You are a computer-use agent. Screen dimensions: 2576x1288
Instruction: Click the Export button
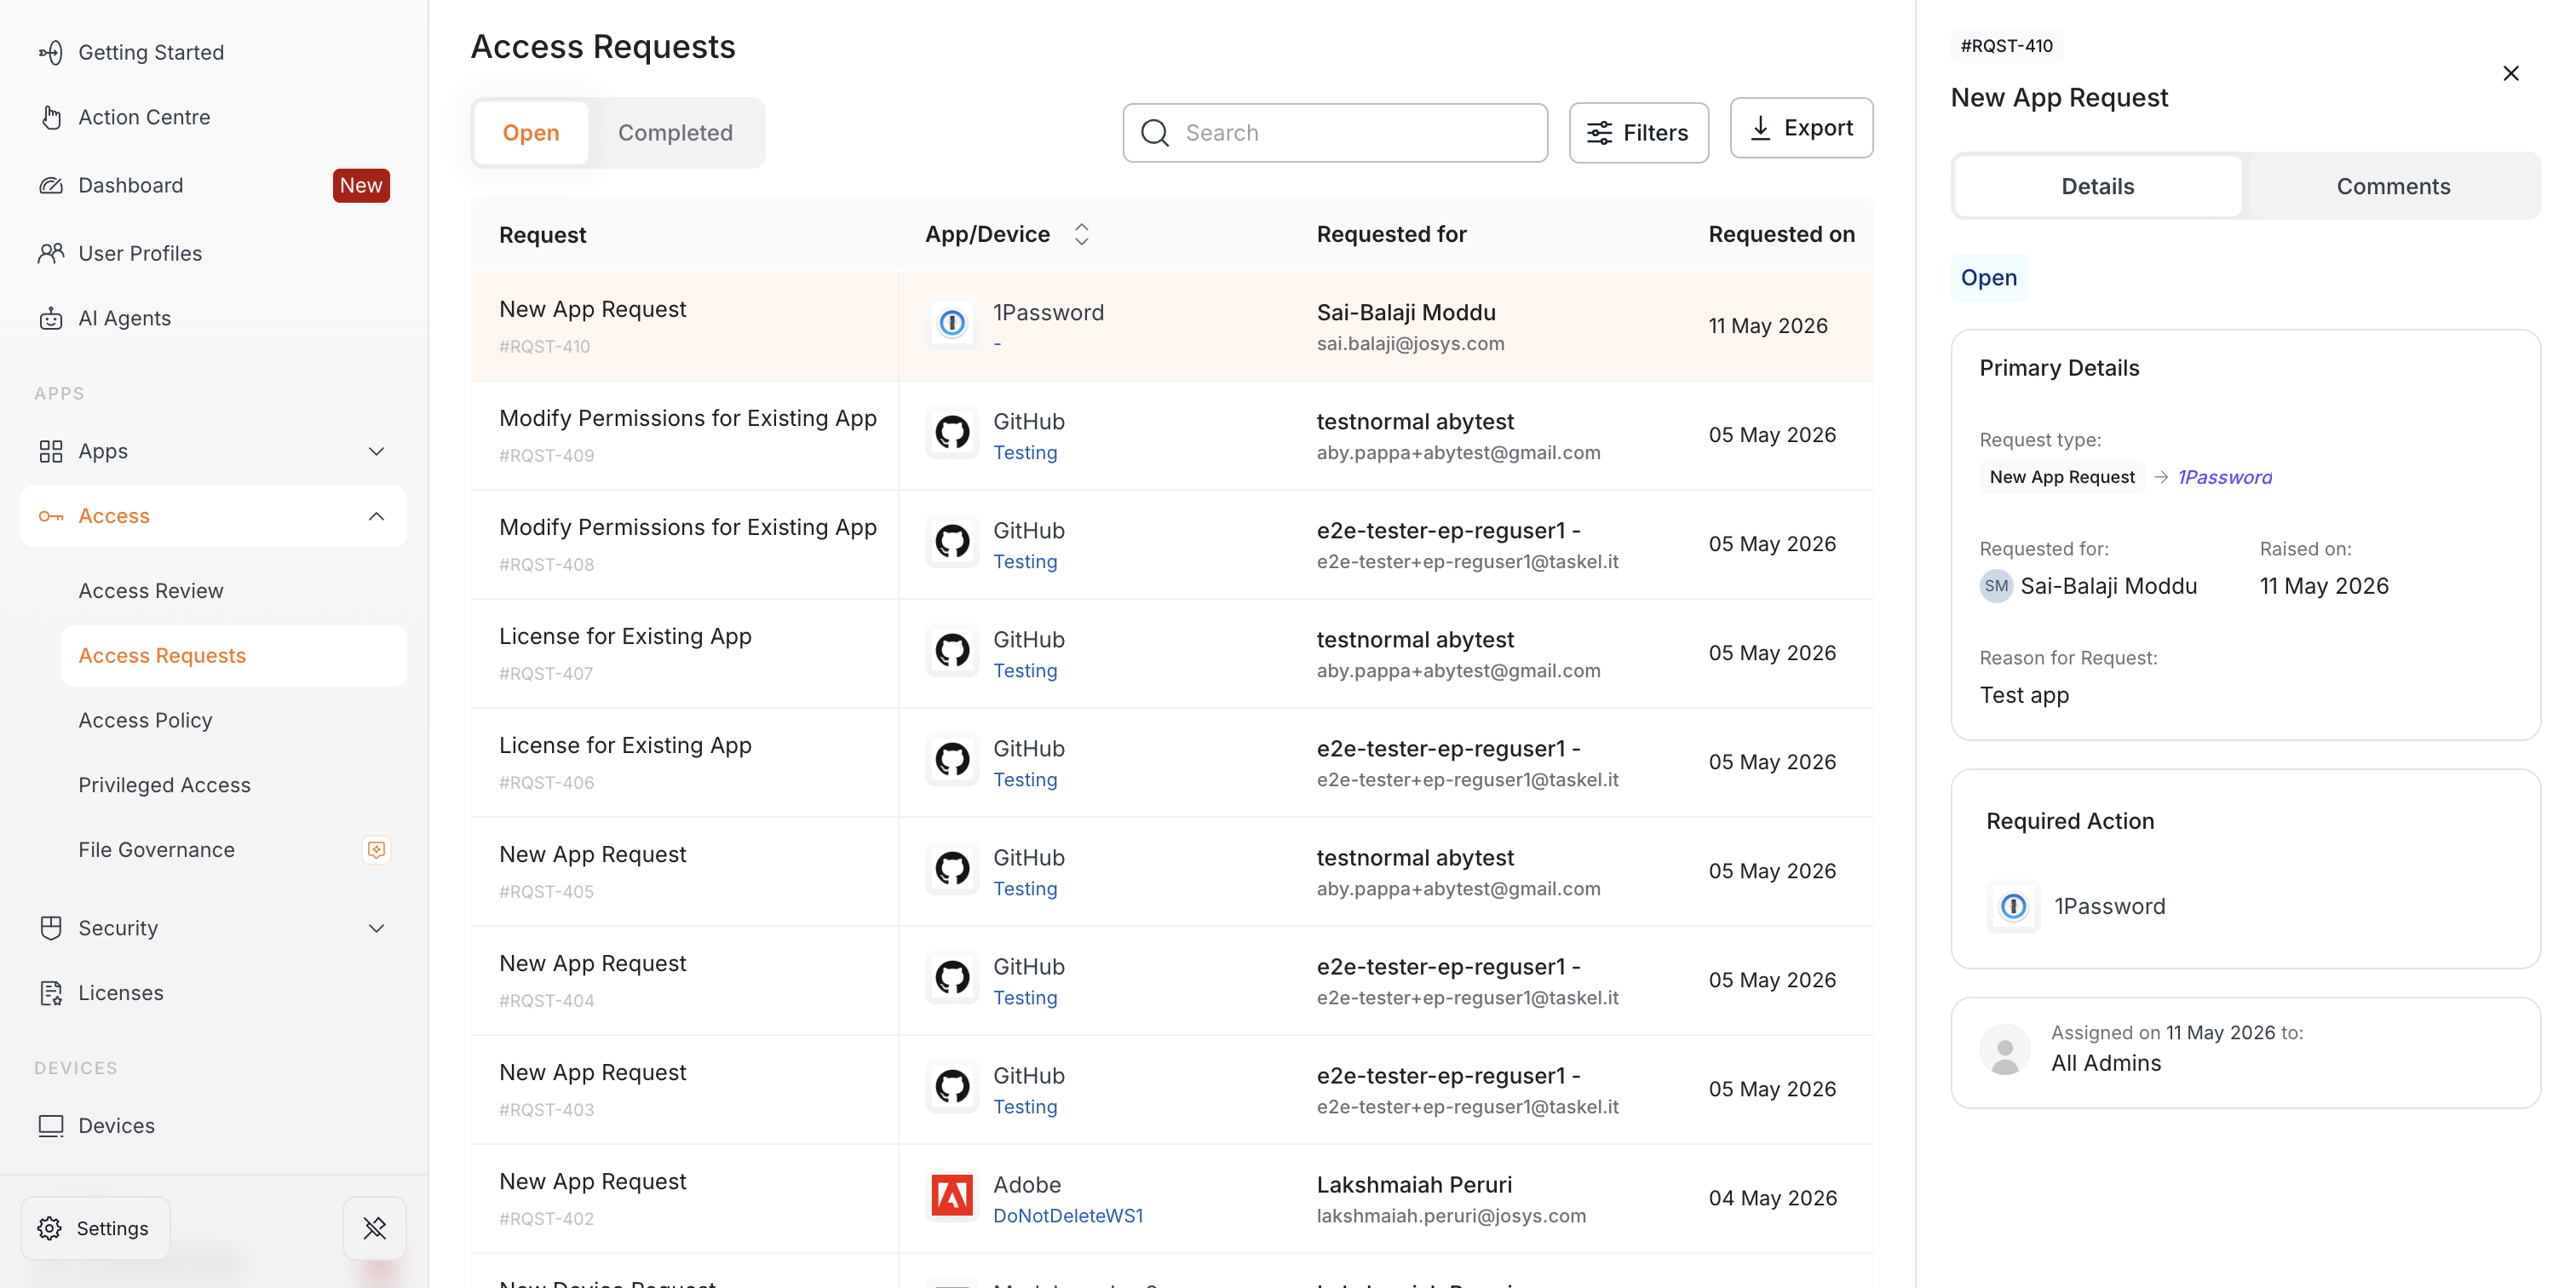(x=1801, y=128)
